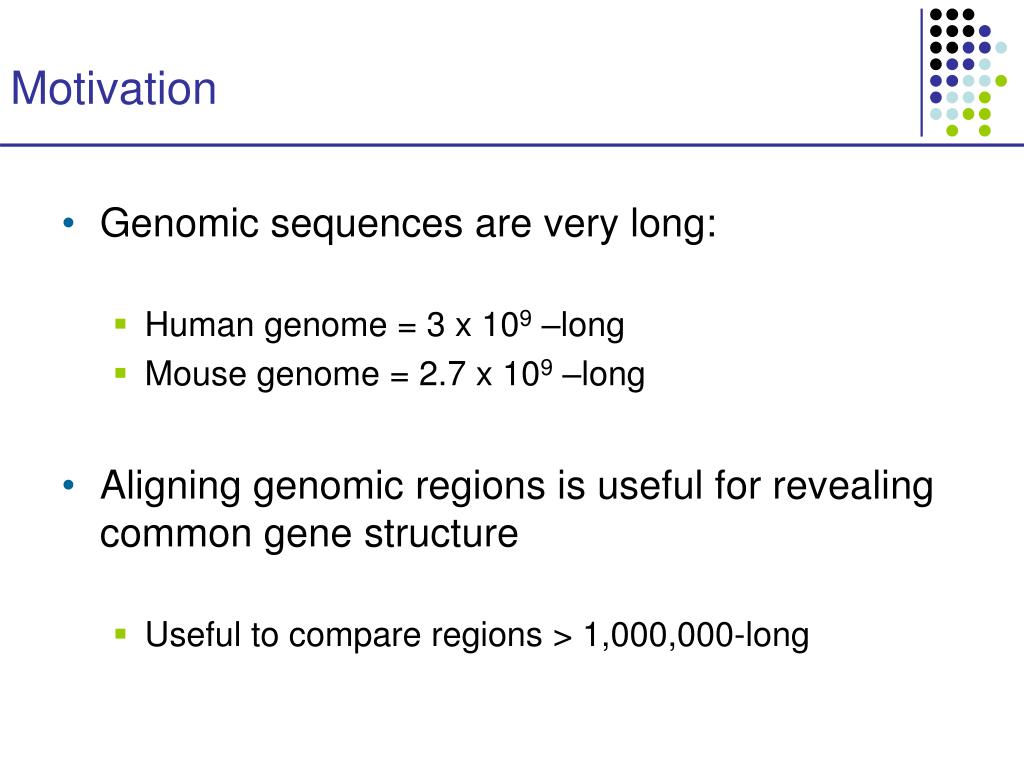
Task: Click the '1,000,000-long' number text
Action: [x=696, y=635]
